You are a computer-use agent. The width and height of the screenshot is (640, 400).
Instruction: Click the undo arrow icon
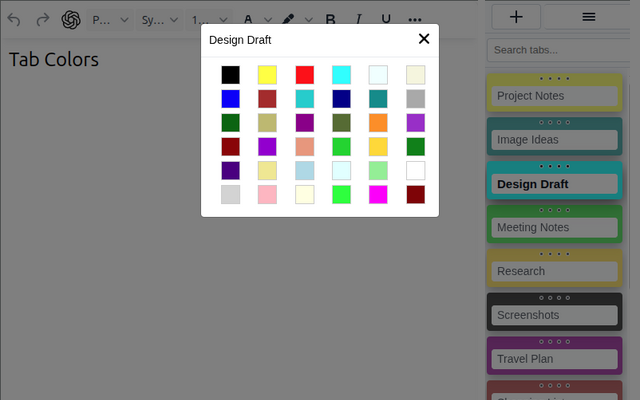[14, 20]
